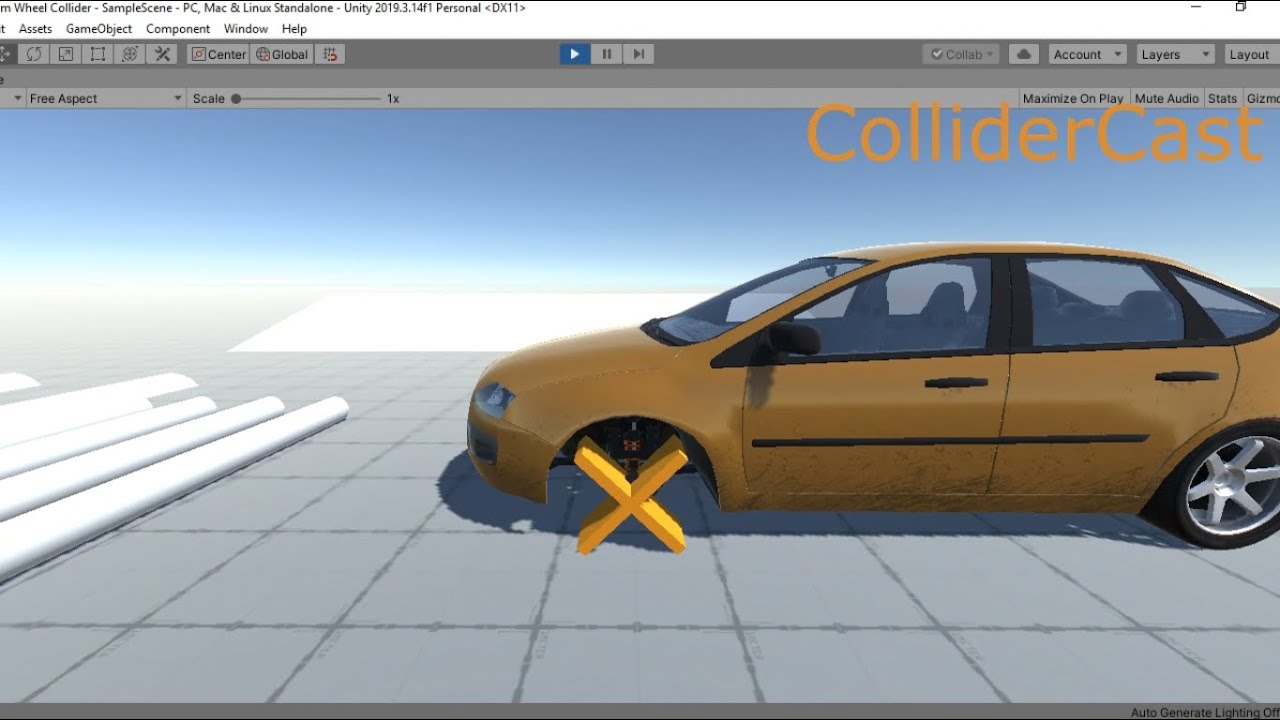Select the Scale tool
1280x720 pixels.
click(66, 54)
